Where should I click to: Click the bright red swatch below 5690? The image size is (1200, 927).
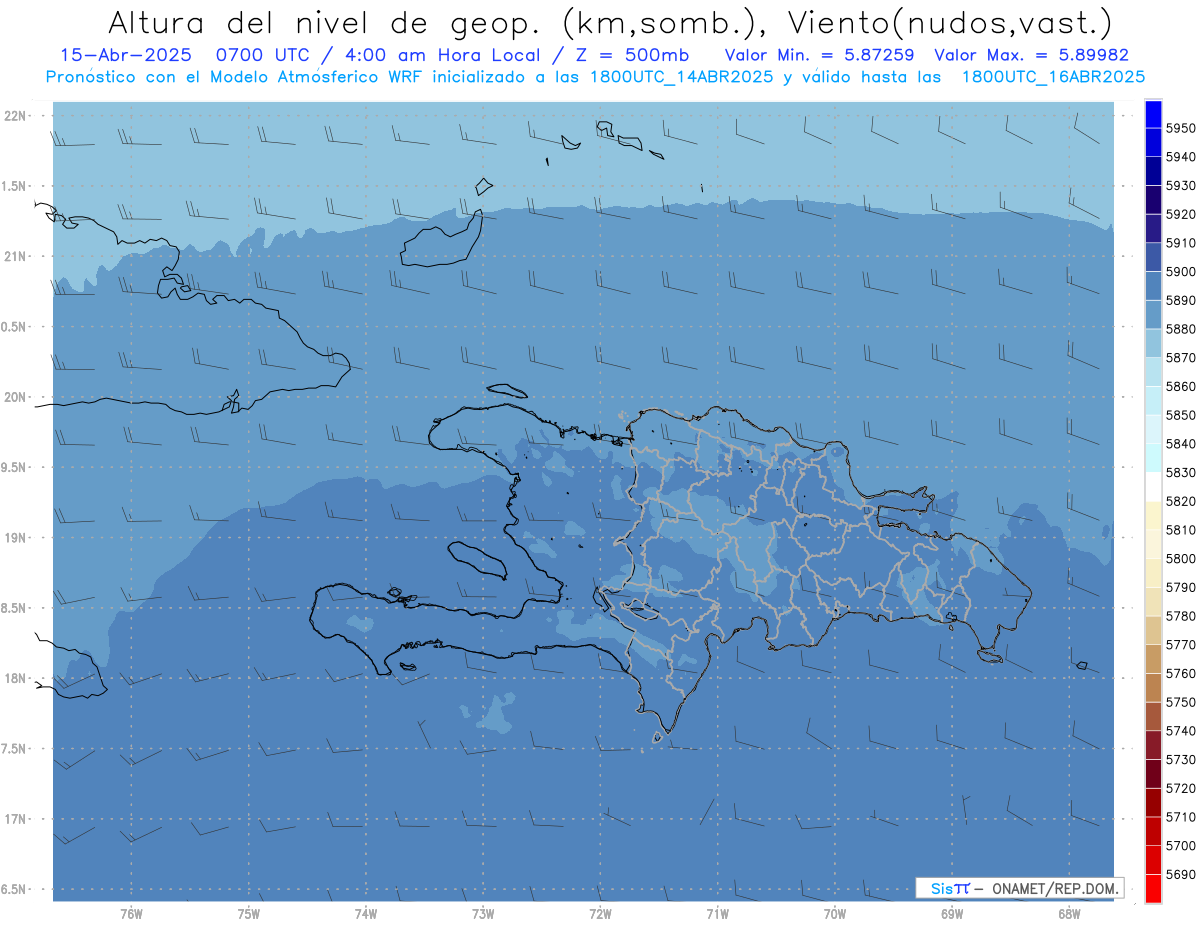(x=1153, y=889)
